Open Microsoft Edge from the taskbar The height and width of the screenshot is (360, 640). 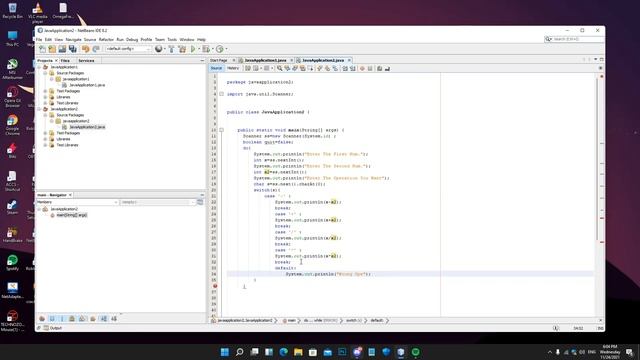pyautogui.click(x=284, y=352)
